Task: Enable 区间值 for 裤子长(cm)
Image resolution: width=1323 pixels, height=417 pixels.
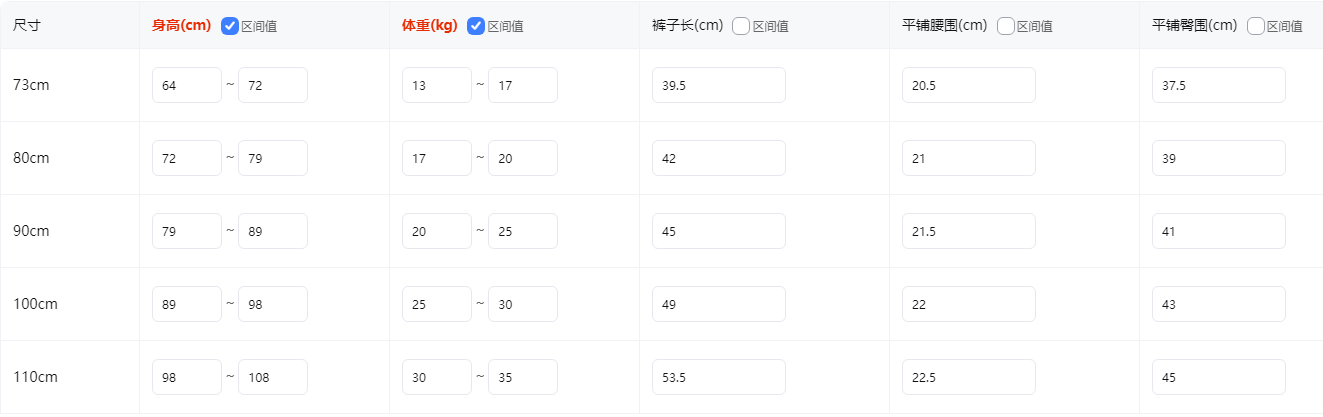Action: point(741,27)
